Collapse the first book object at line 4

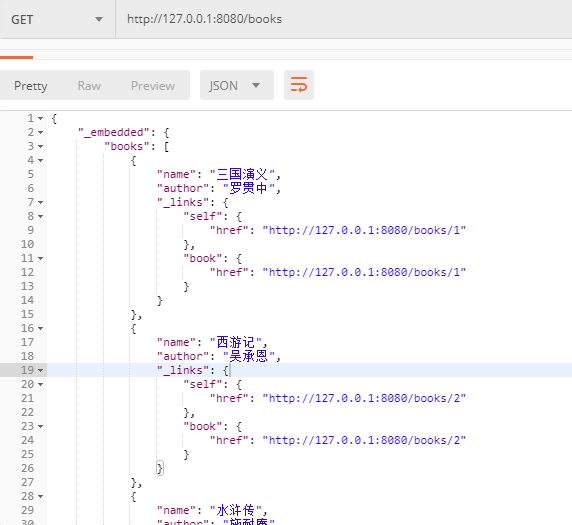tap(40, 160)
